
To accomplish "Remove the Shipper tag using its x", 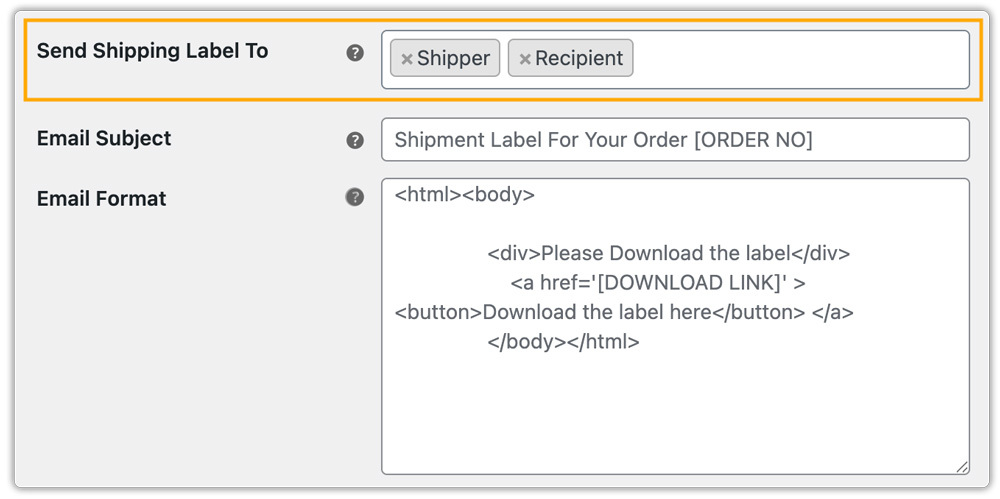I will tap(407, 59).
